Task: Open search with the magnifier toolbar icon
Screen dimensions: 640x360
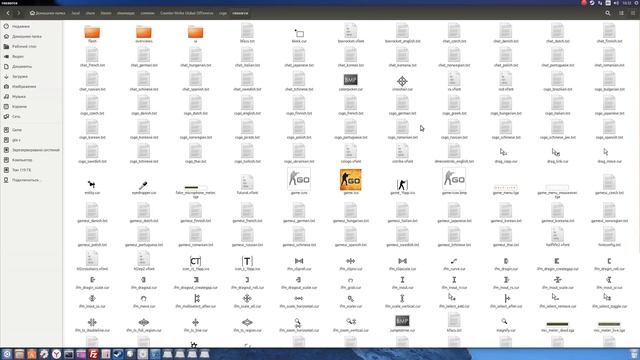Action: tap(608, 13)
